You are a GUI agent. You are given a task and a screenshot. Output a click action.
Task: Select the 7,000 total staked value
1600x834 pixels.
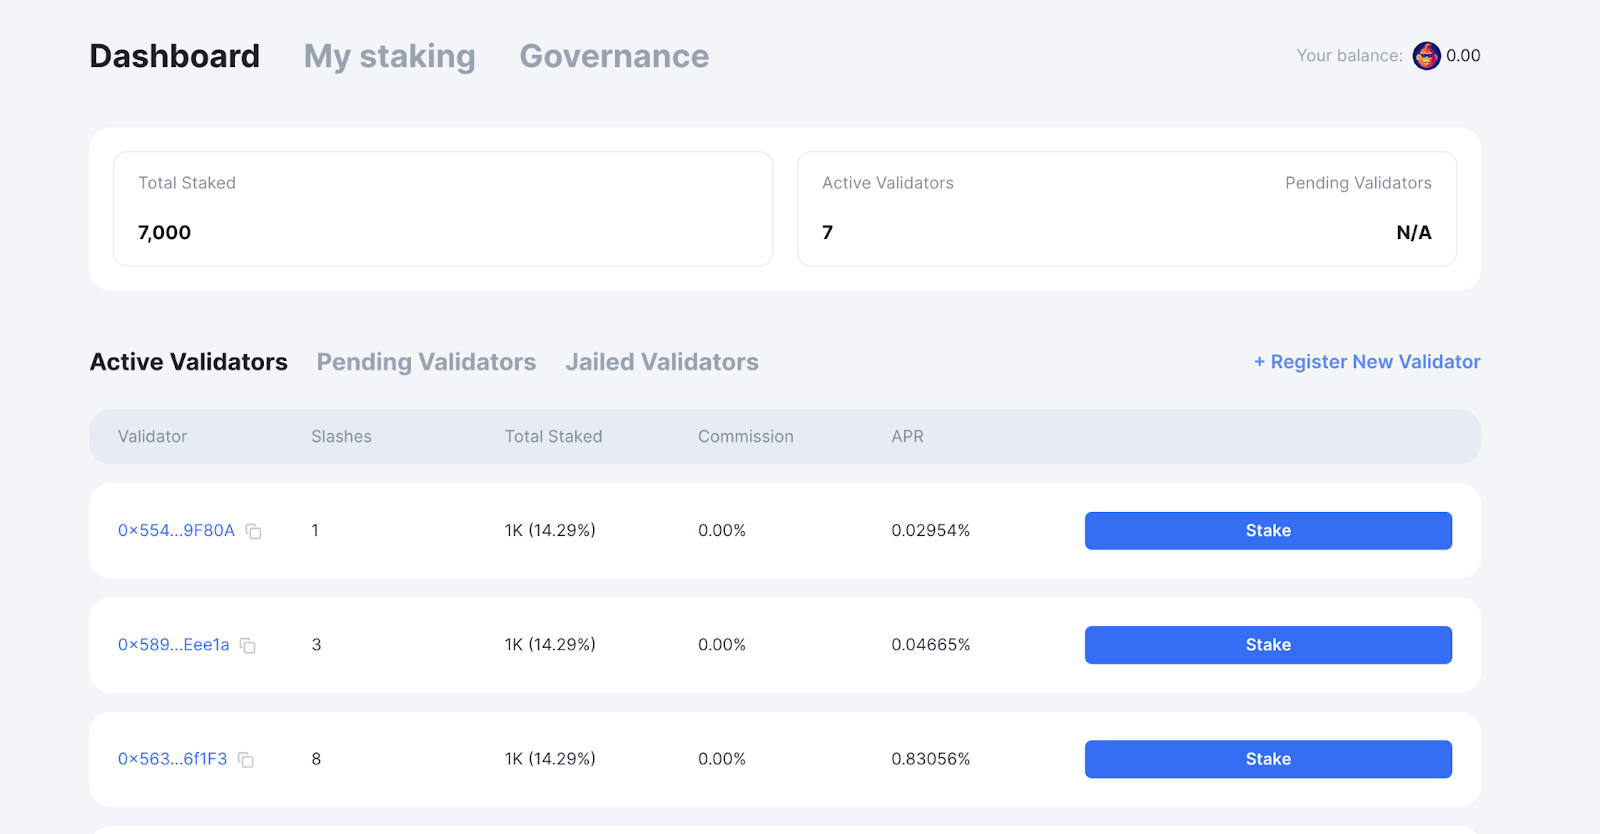coord(164,233)
